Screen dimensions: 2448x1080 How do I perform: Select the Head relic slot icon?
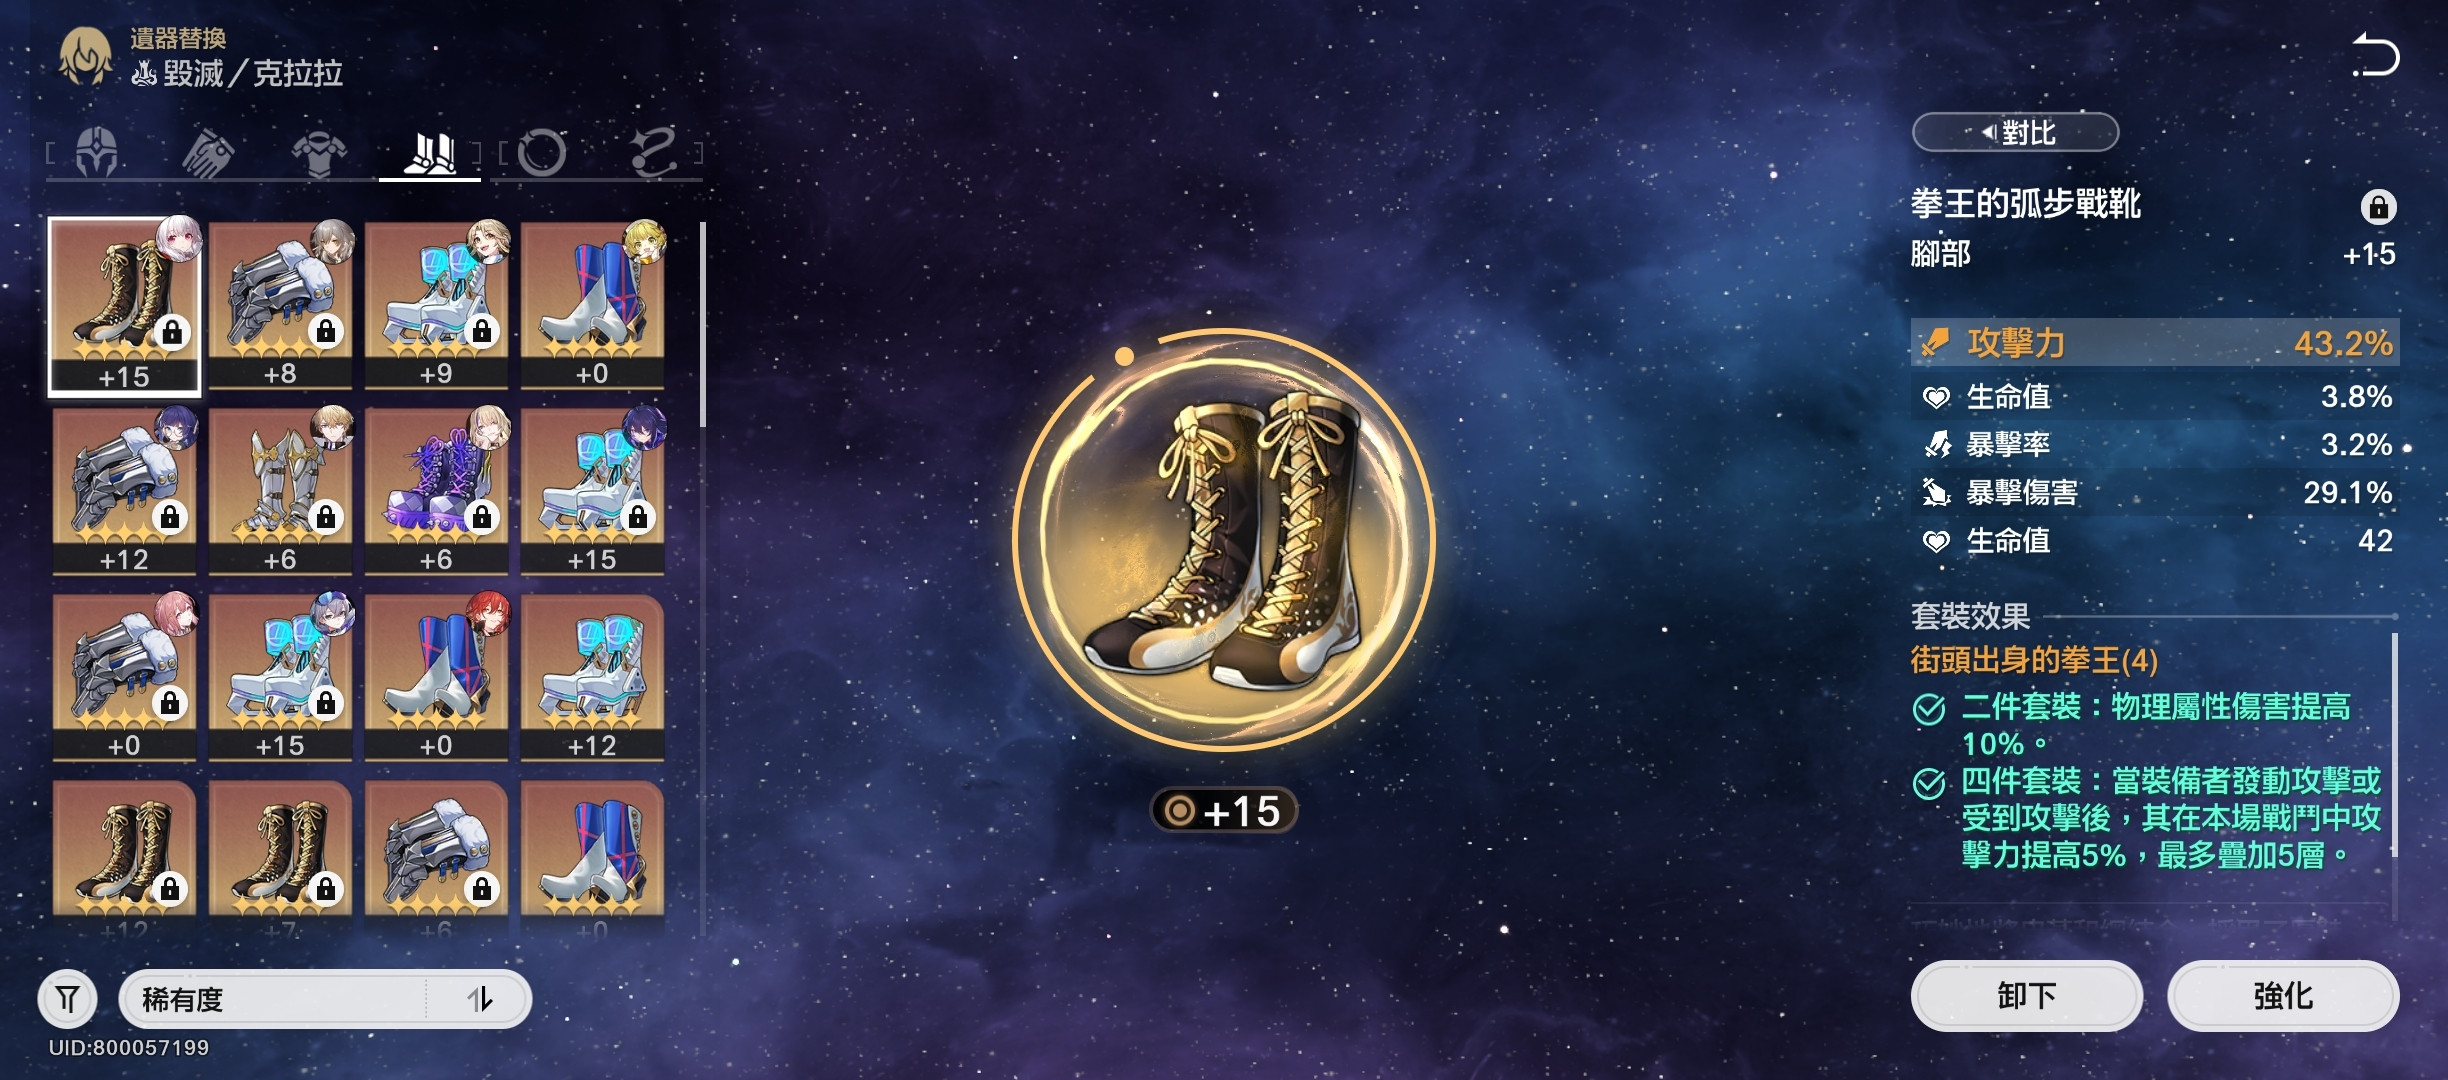point(97,153)
